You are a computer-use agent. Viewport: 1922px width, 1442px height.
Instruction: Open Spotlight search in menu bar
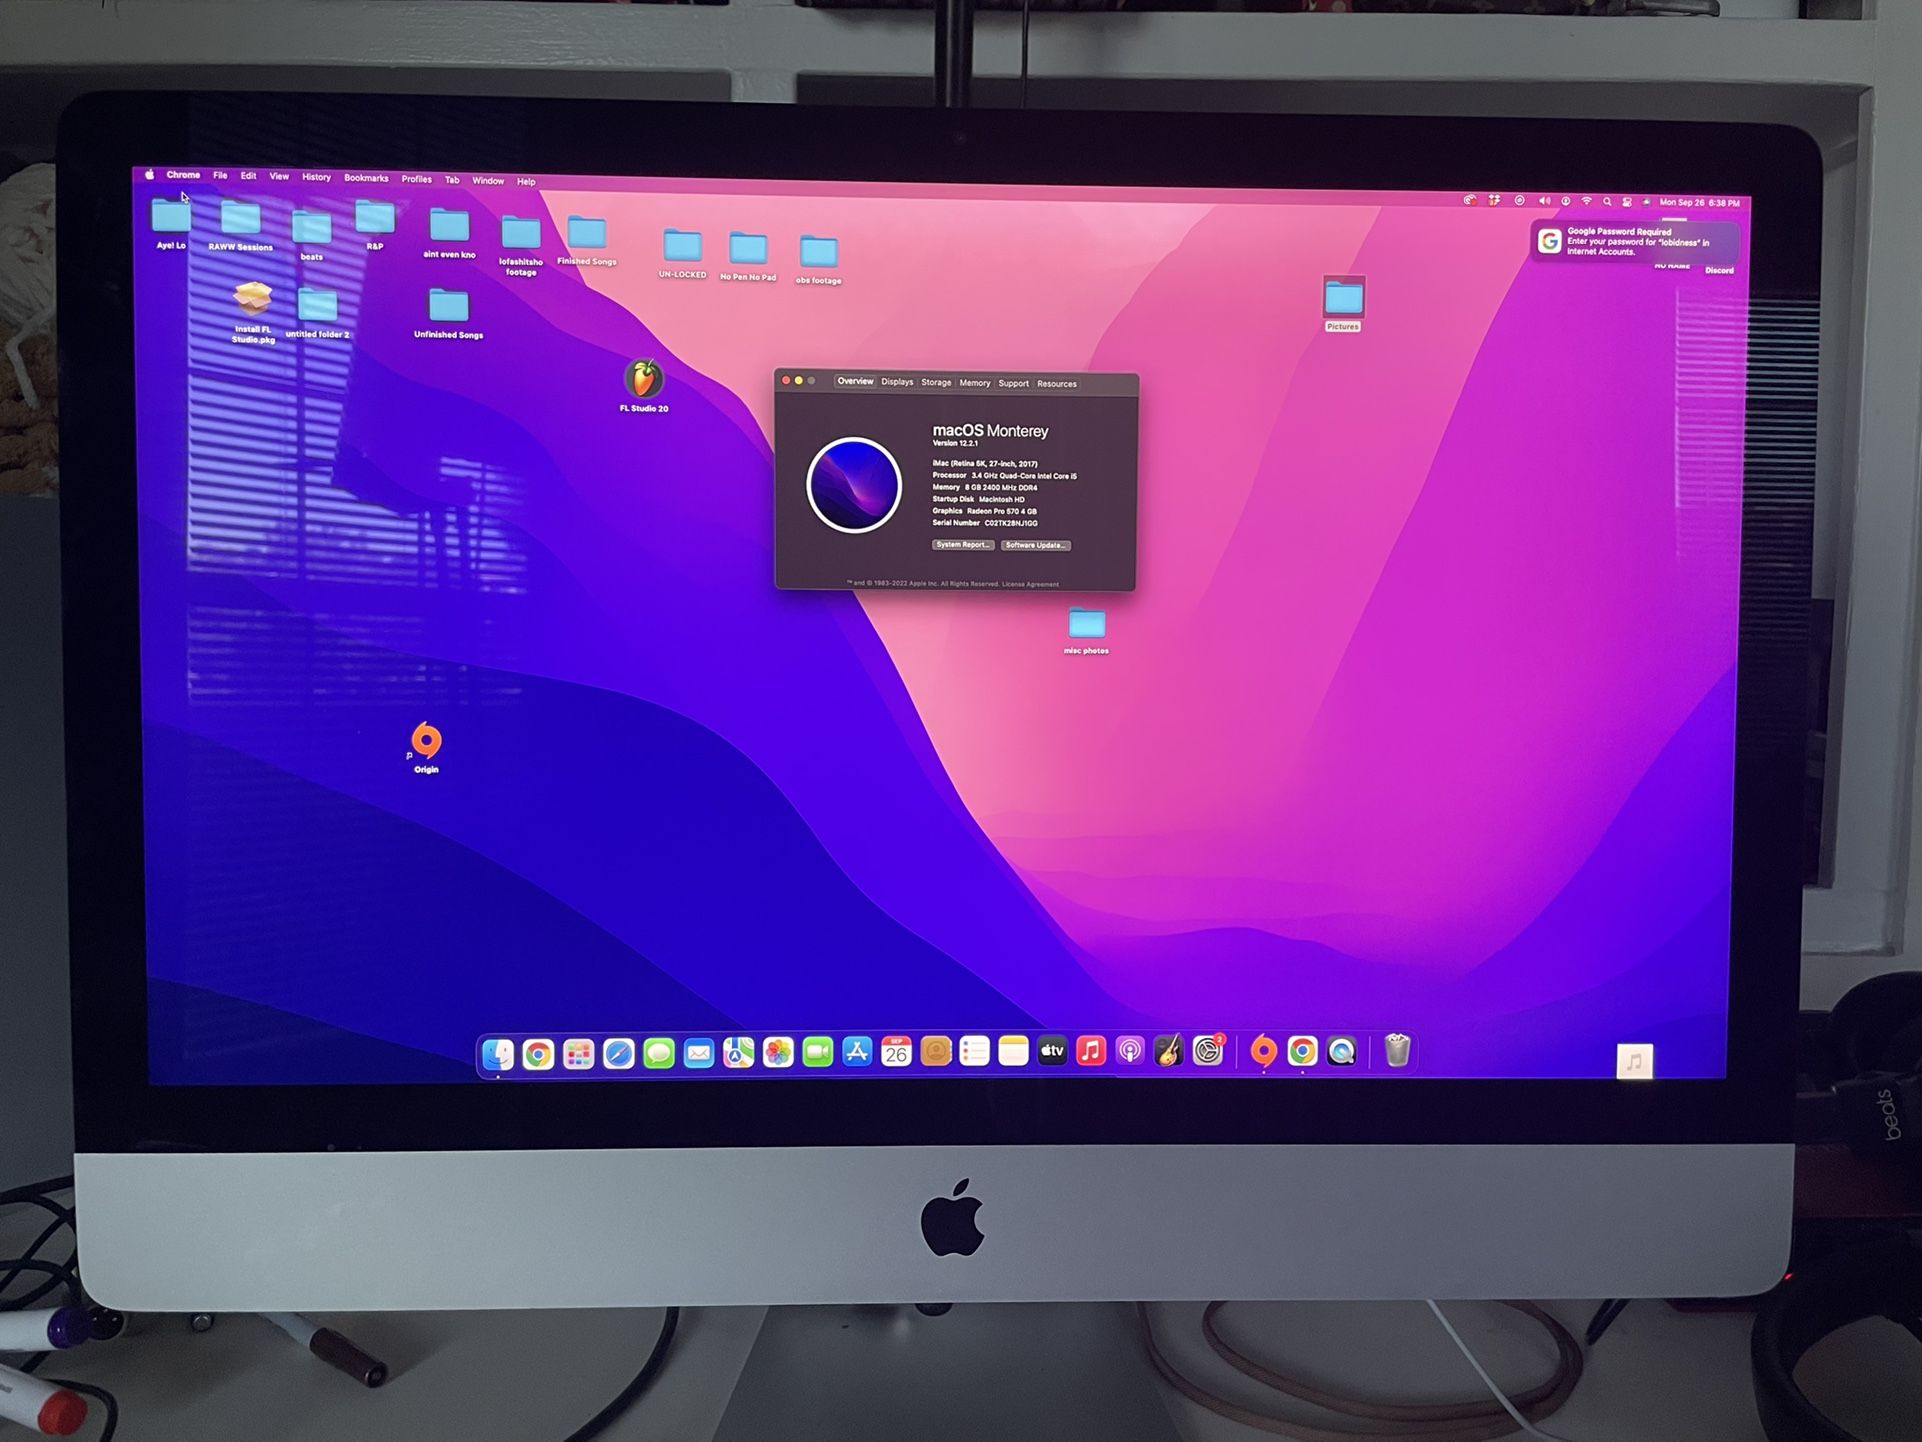(x=1607, y=202)
